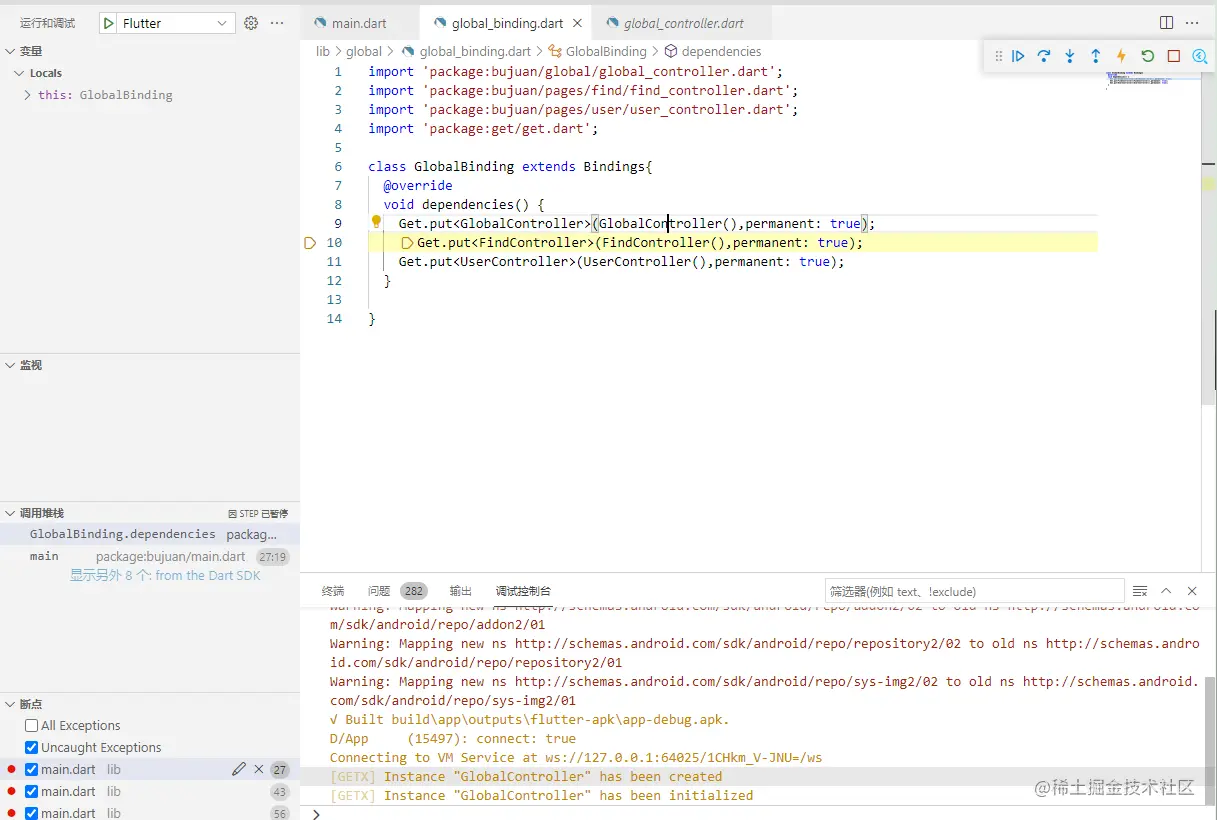Expand the this: GlobalBinding variable

click(x=27, y=95)
